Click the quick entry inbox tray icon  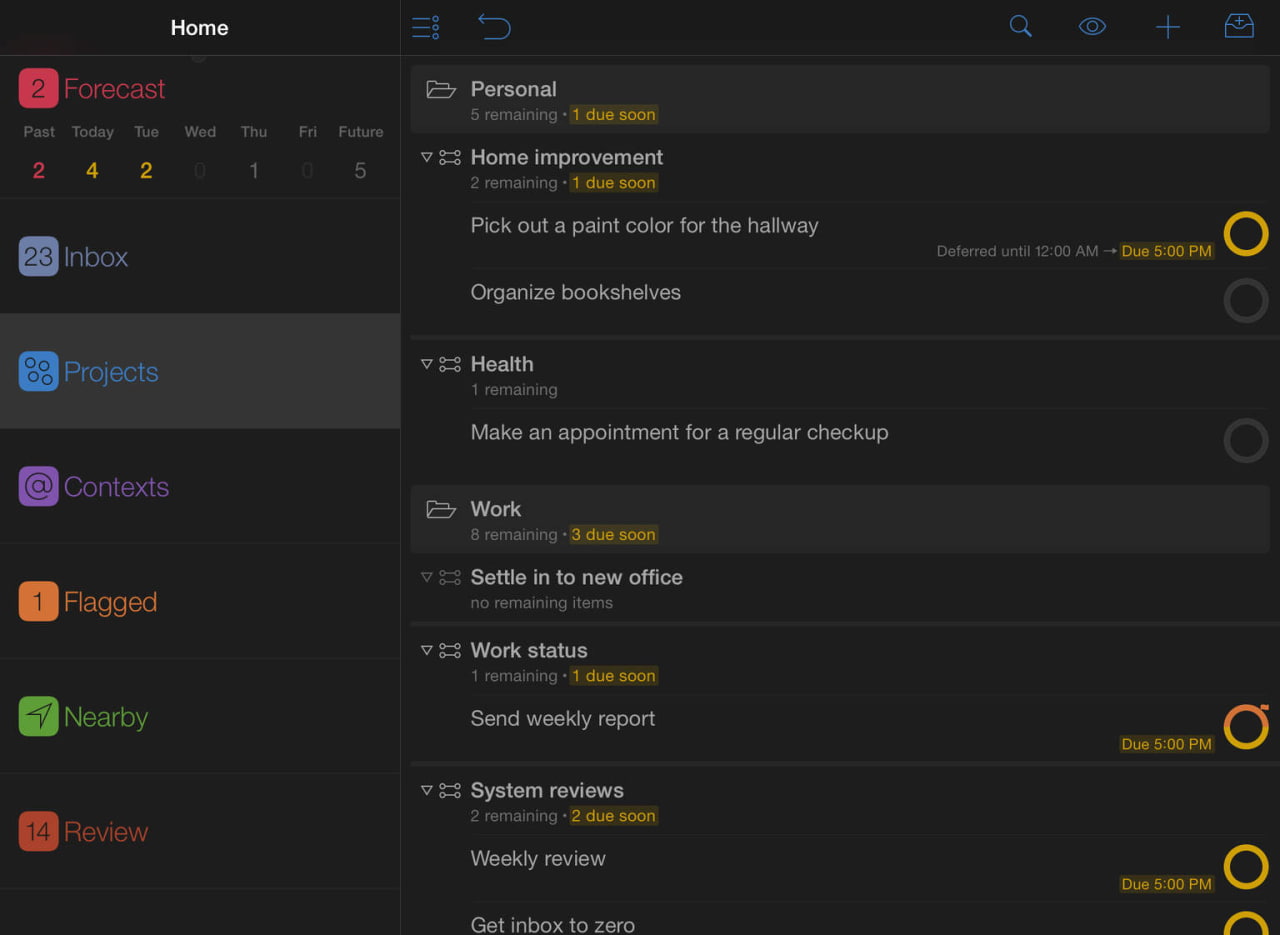click(1239, 27)
